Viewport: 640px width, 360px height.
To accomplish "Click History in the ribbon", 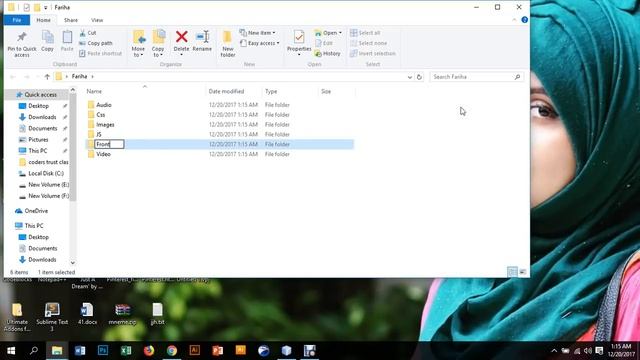I will point(327,53).
